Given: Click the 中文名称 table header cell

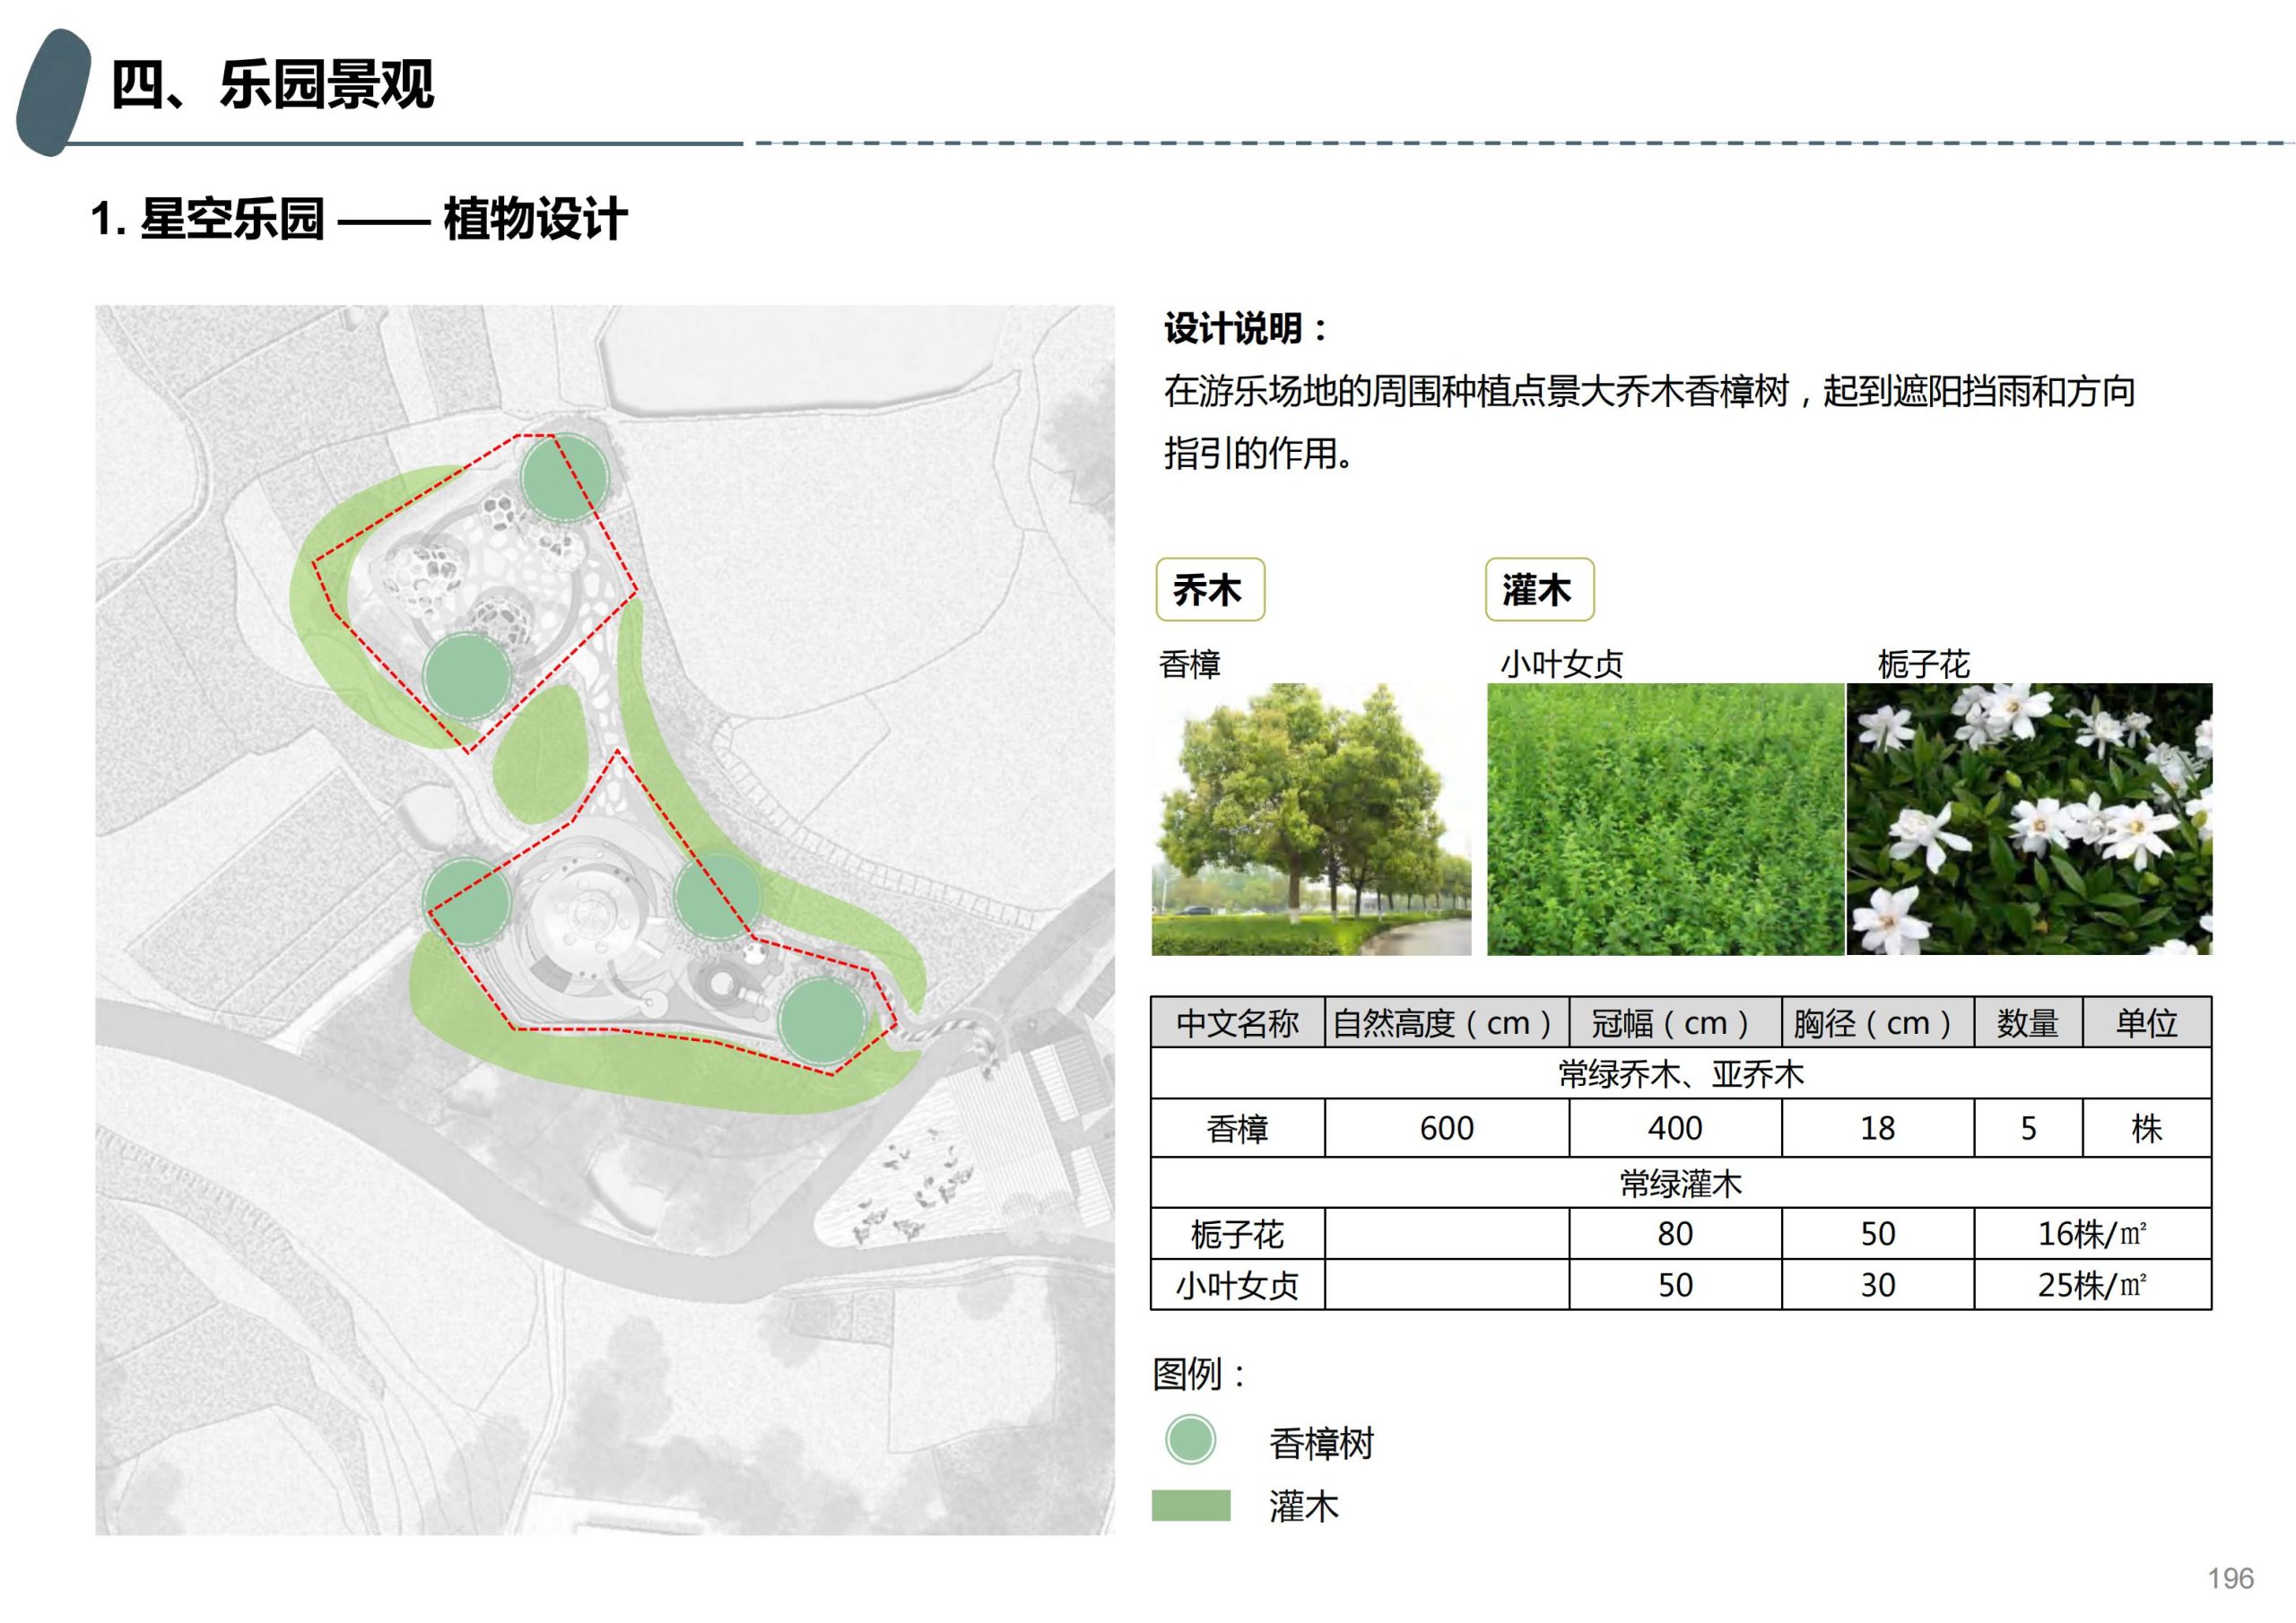Looking at the screenshot, I should (x=1237, y=1023).
